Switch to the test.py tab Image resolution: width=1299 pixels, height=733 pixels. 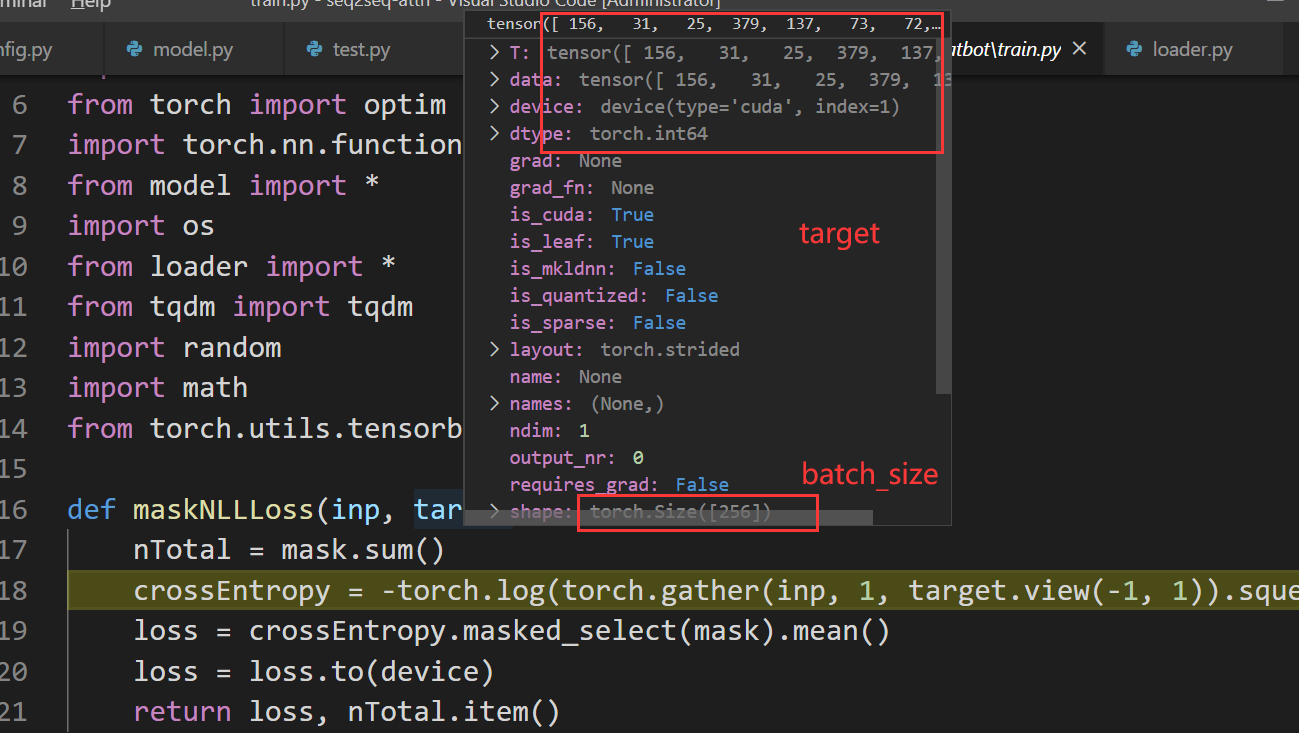361,49
